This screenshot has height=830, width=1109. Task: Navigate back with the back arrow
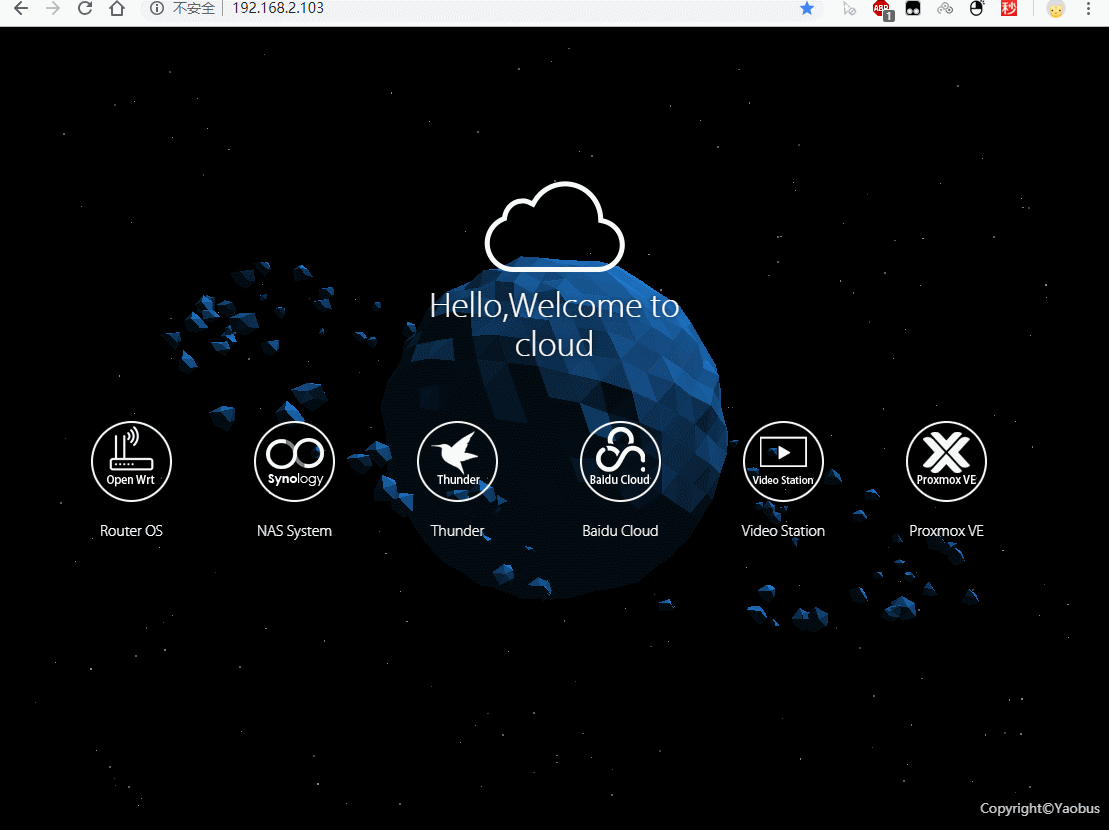pos(22,9)
